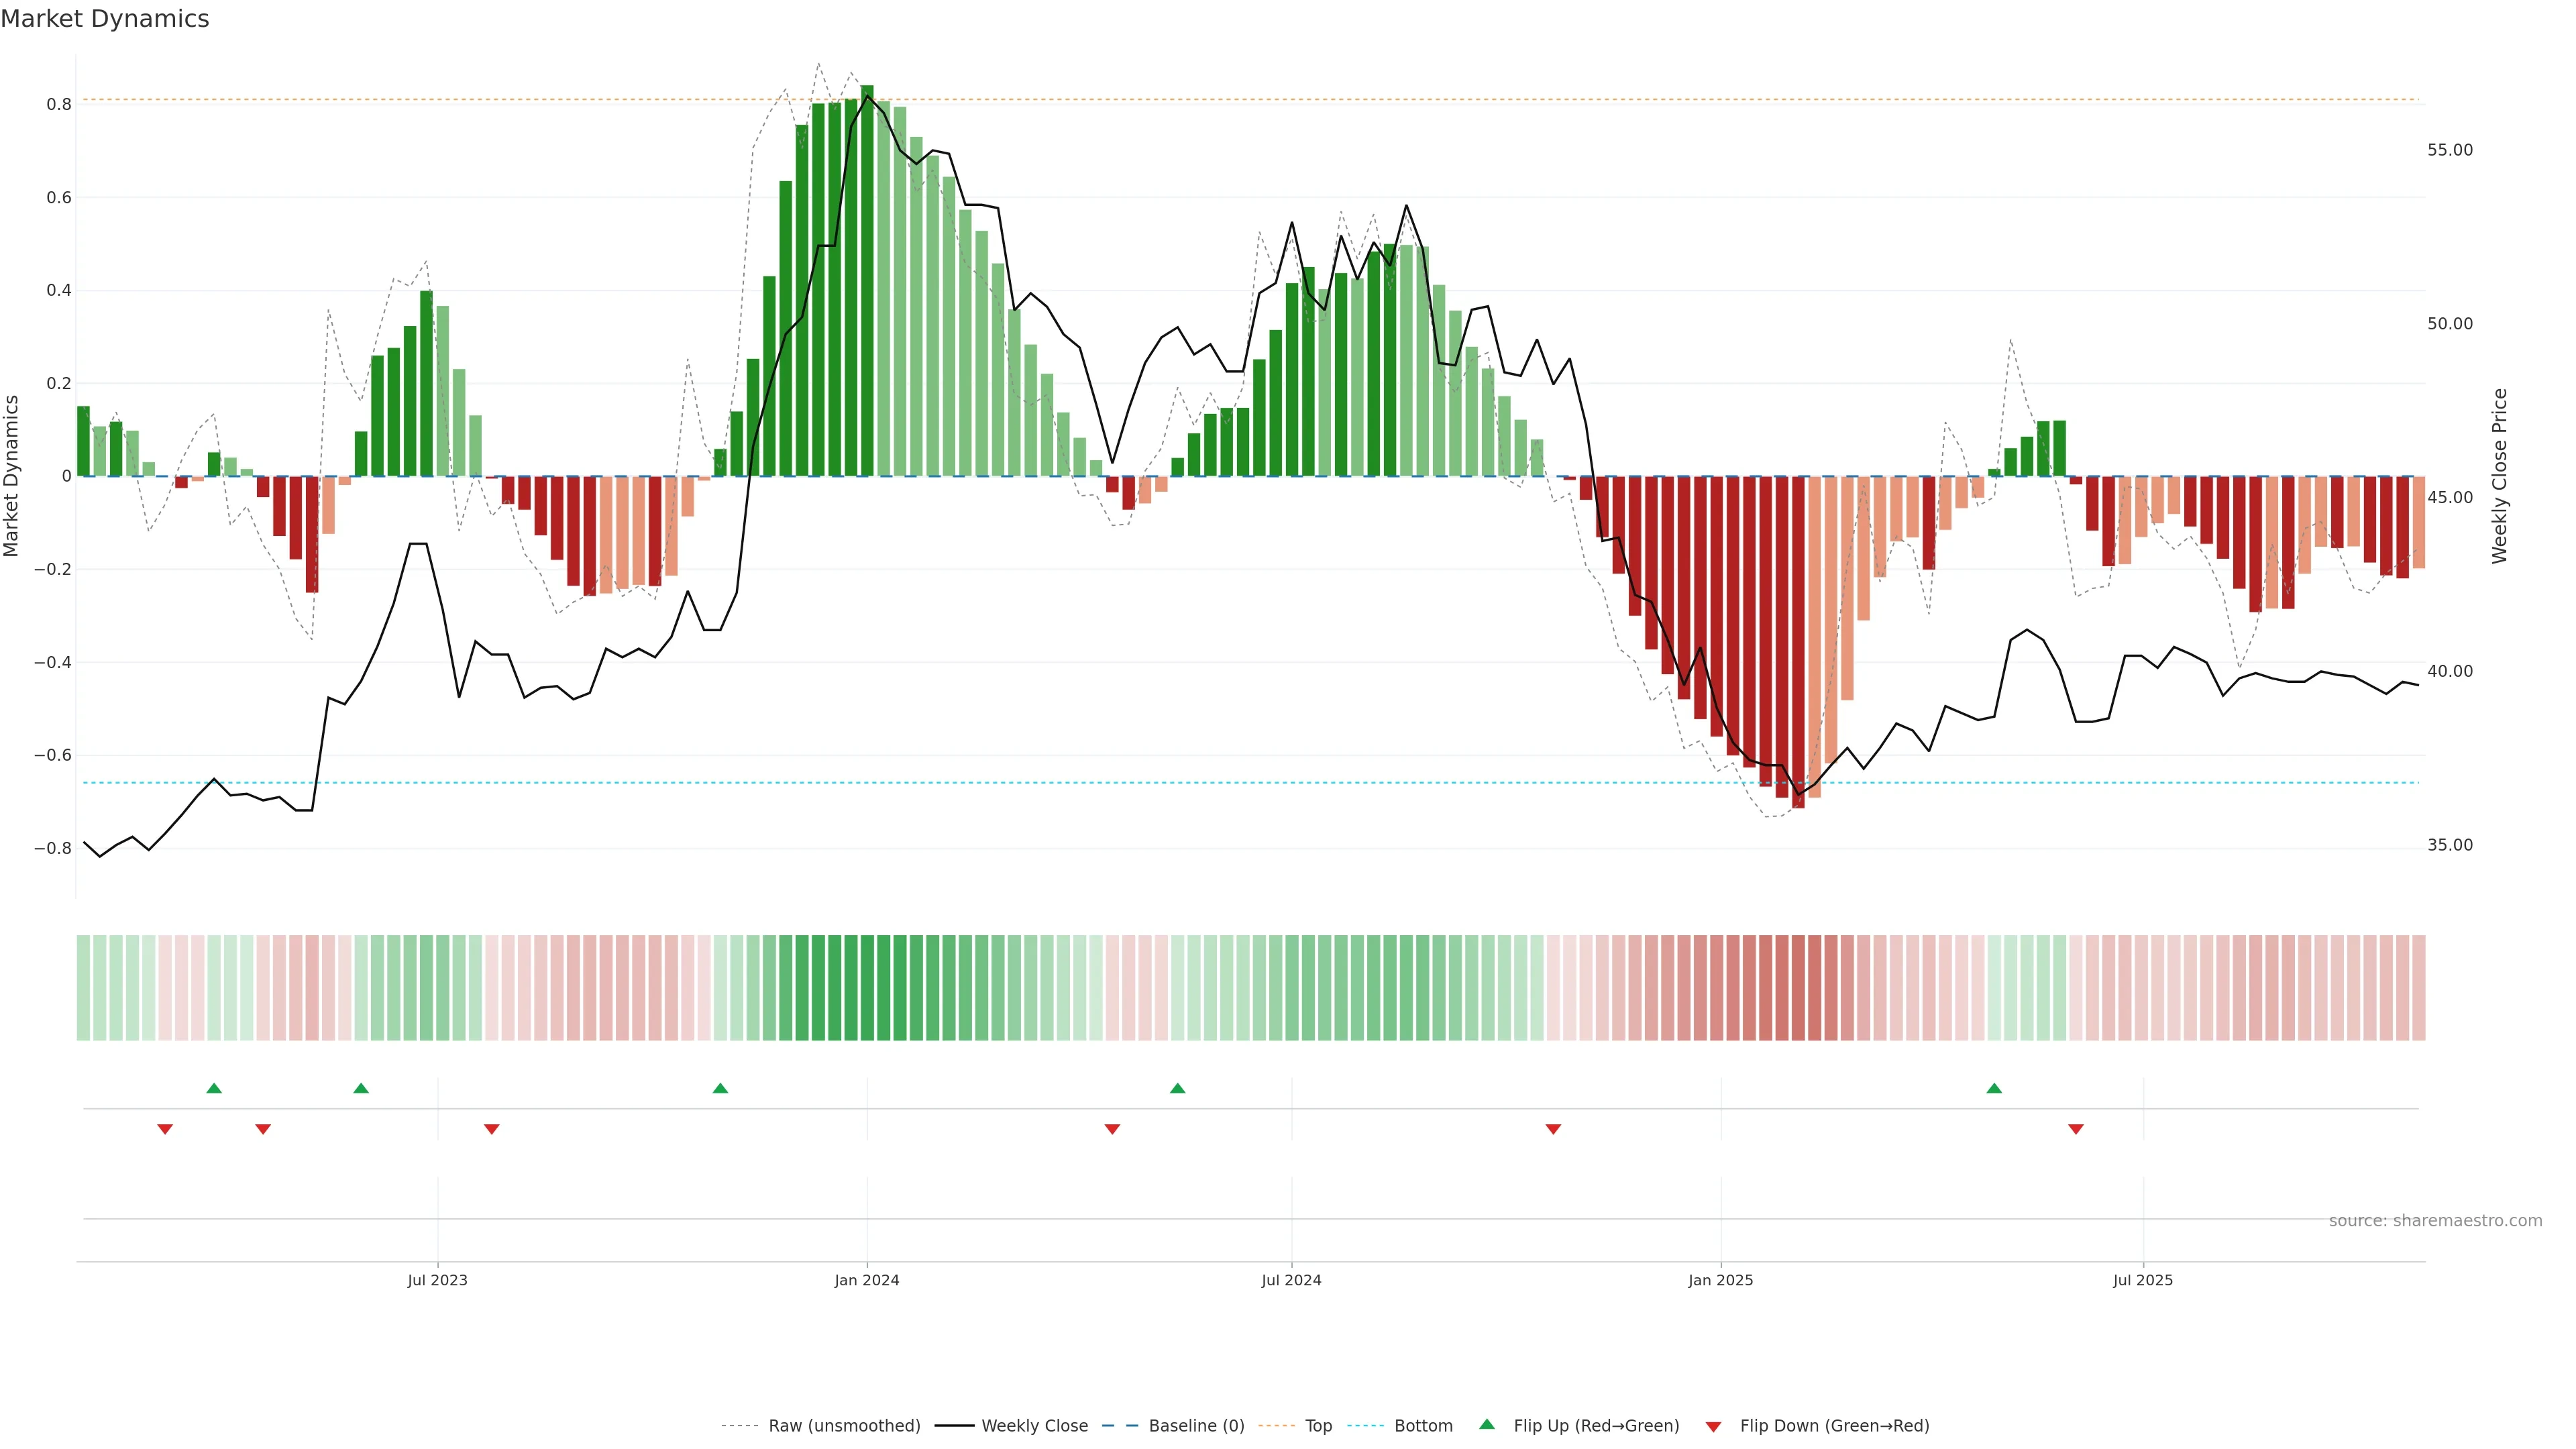Click the source: sharemaestro.com text

[x=2435, y=1220]
